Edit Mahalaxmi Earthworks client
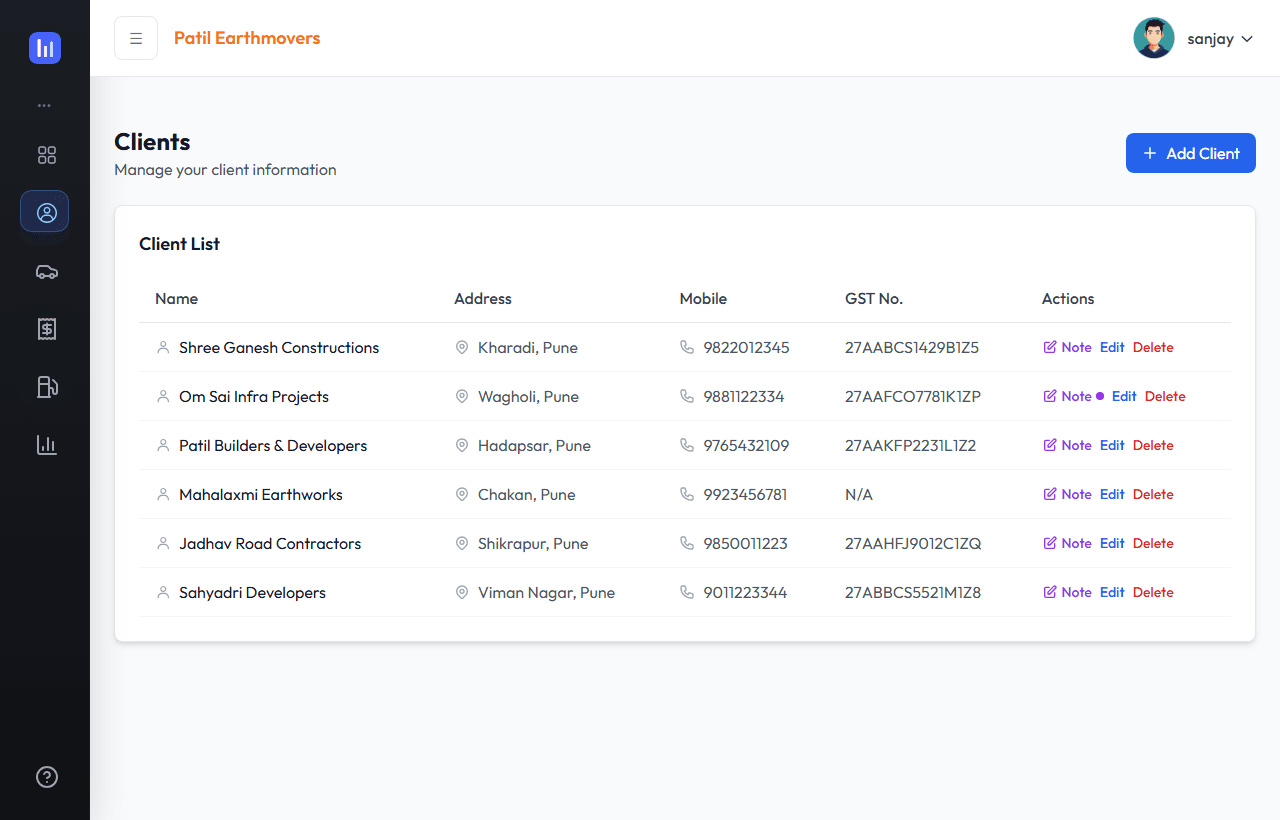Viewport: 1280px width, 820px height. pos(1112,494)
